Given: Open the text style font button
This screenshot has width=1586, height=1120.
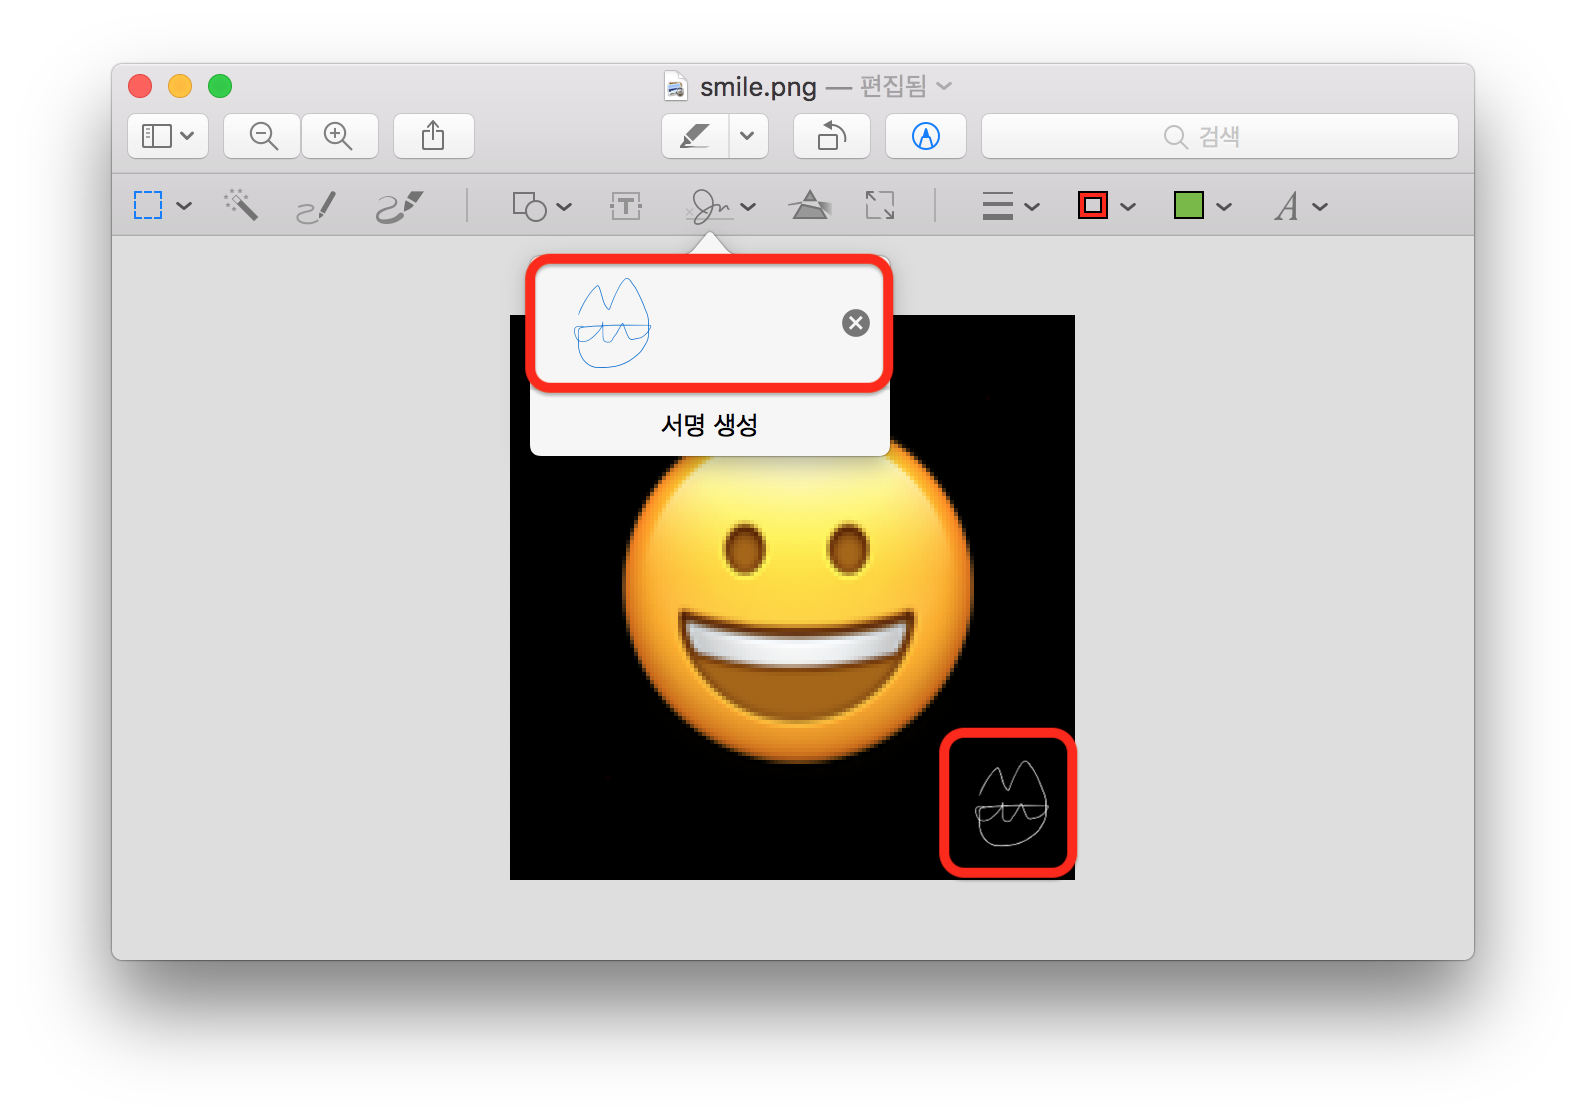Looking at the screenshot, I should 1287,207.
